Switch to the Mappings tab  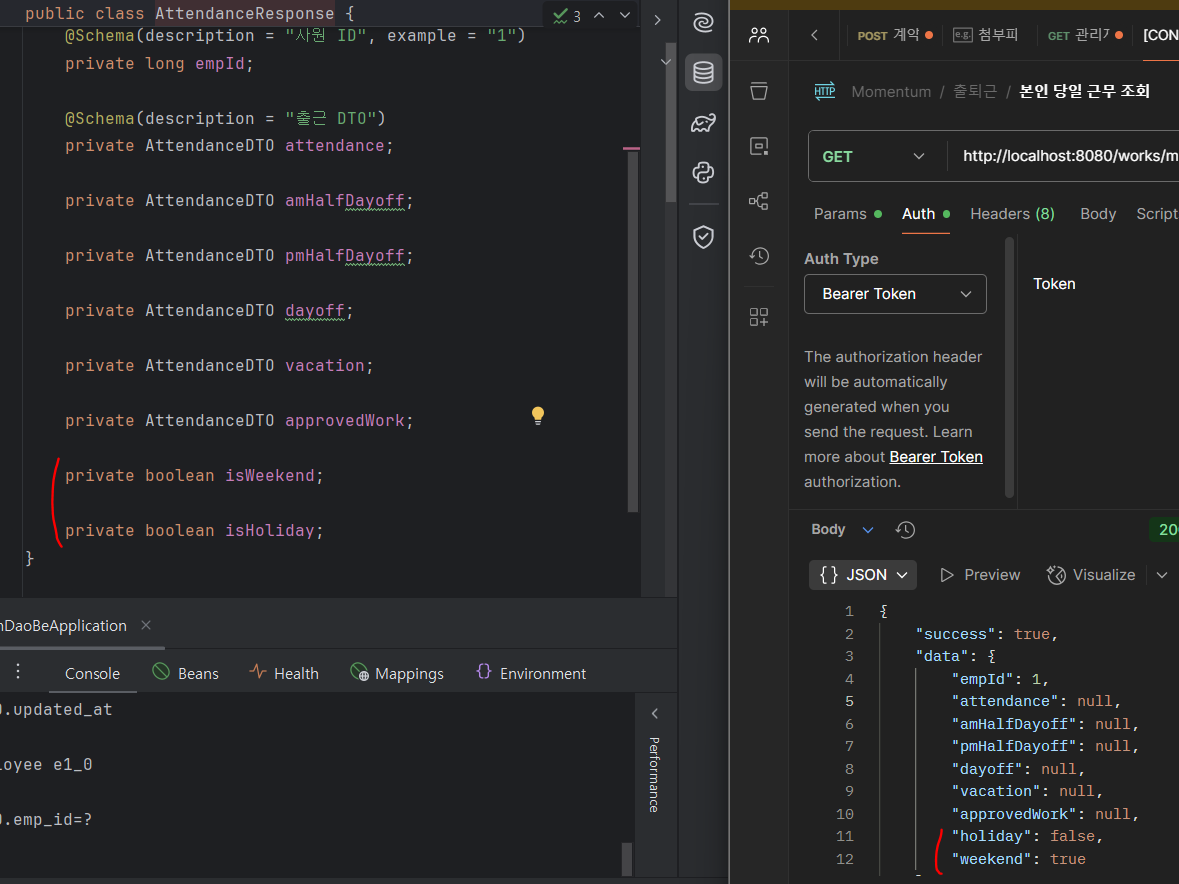tap(397, 673)
